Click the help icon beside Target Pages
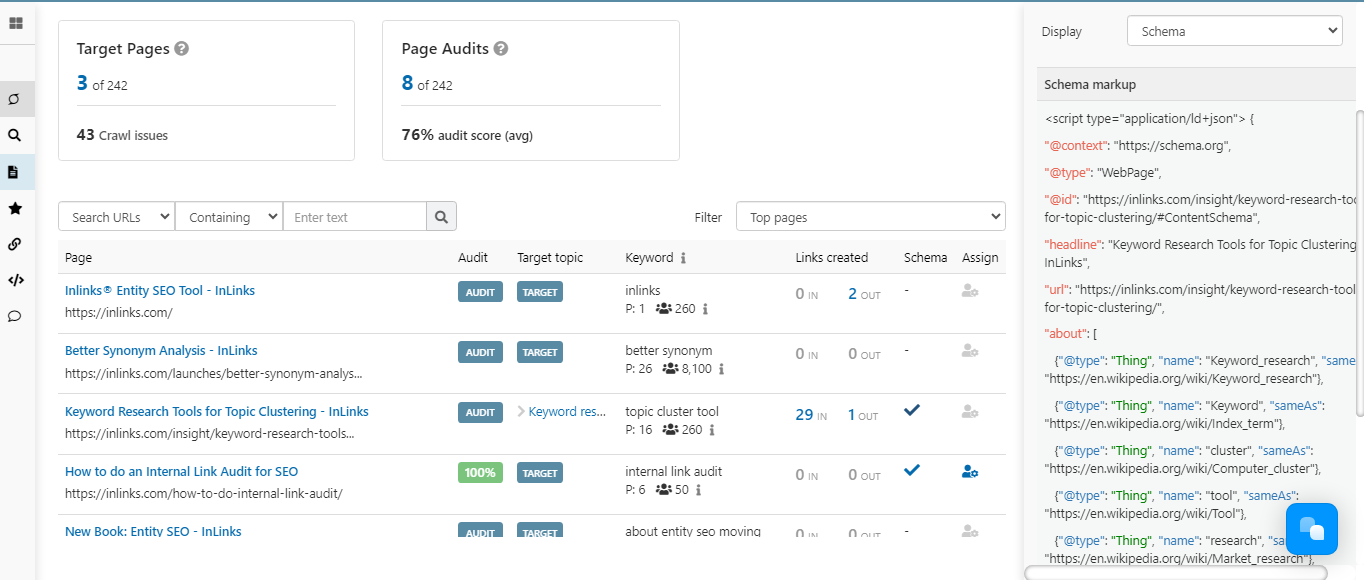Image resolution: width=1364 pixels, height=580 pixels. point(181,48)
